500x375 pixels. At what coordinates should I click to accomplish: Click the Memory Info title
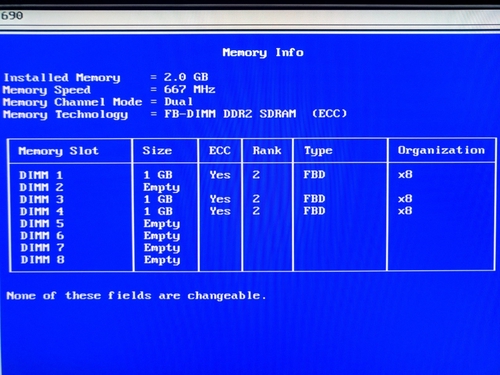point(263,52)
